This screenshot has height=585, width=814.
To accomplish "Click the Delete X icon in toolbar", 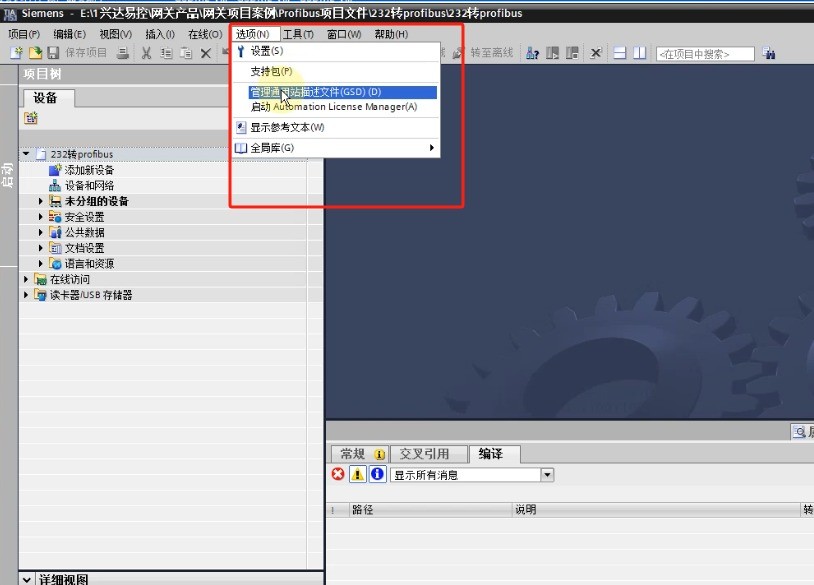I will pyautogui.click(x=206, y=52).
